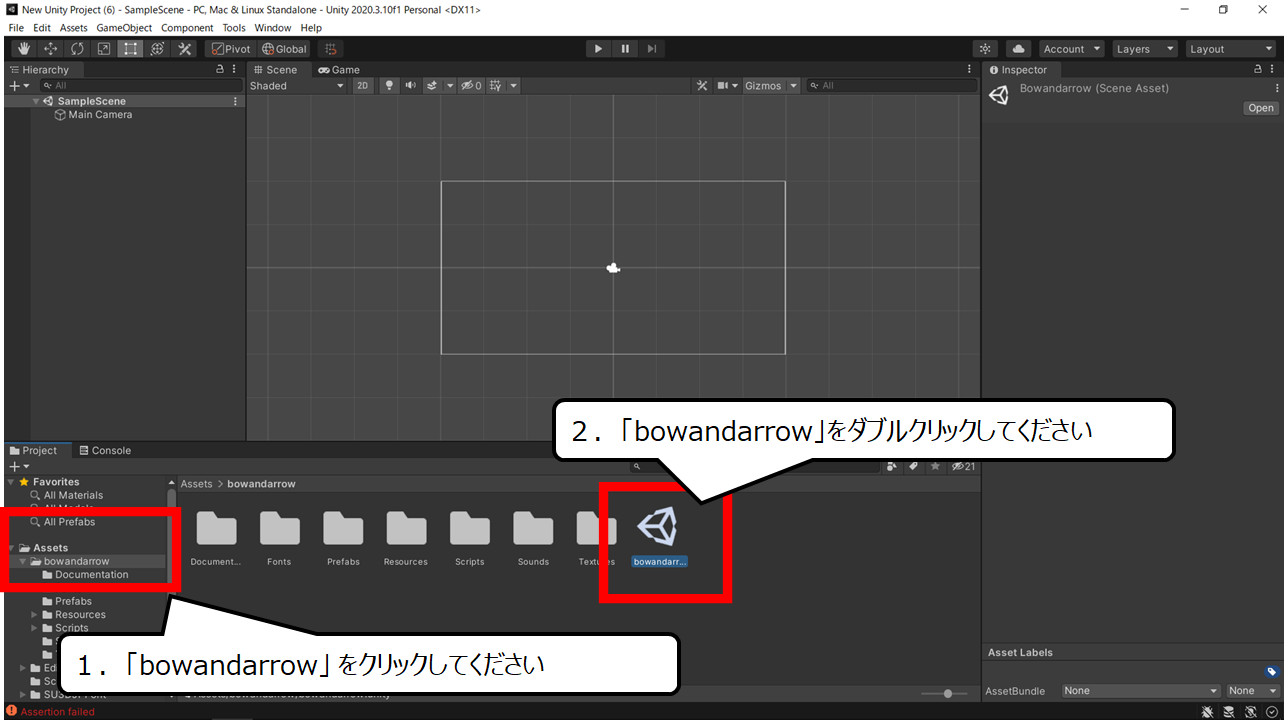Select the Rotate tool
This screenshot has height=720, width=1284.
pos(77,49)
